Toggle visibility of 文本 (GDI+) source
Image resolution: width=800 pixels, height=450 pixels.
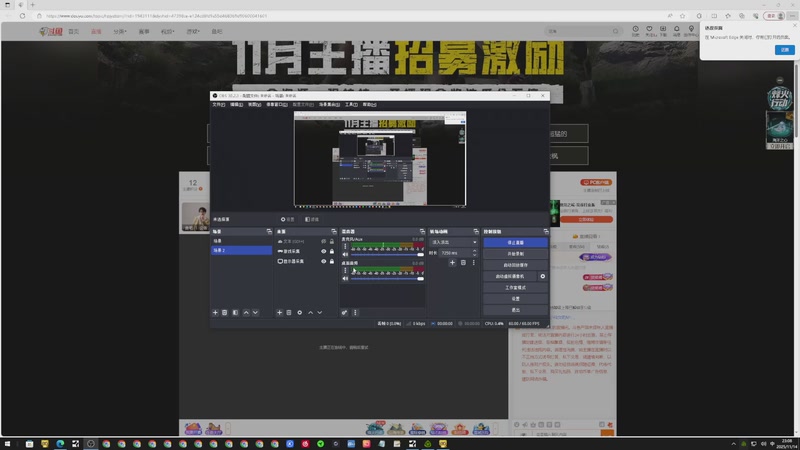pyautogui.click(x=323, y=241)
